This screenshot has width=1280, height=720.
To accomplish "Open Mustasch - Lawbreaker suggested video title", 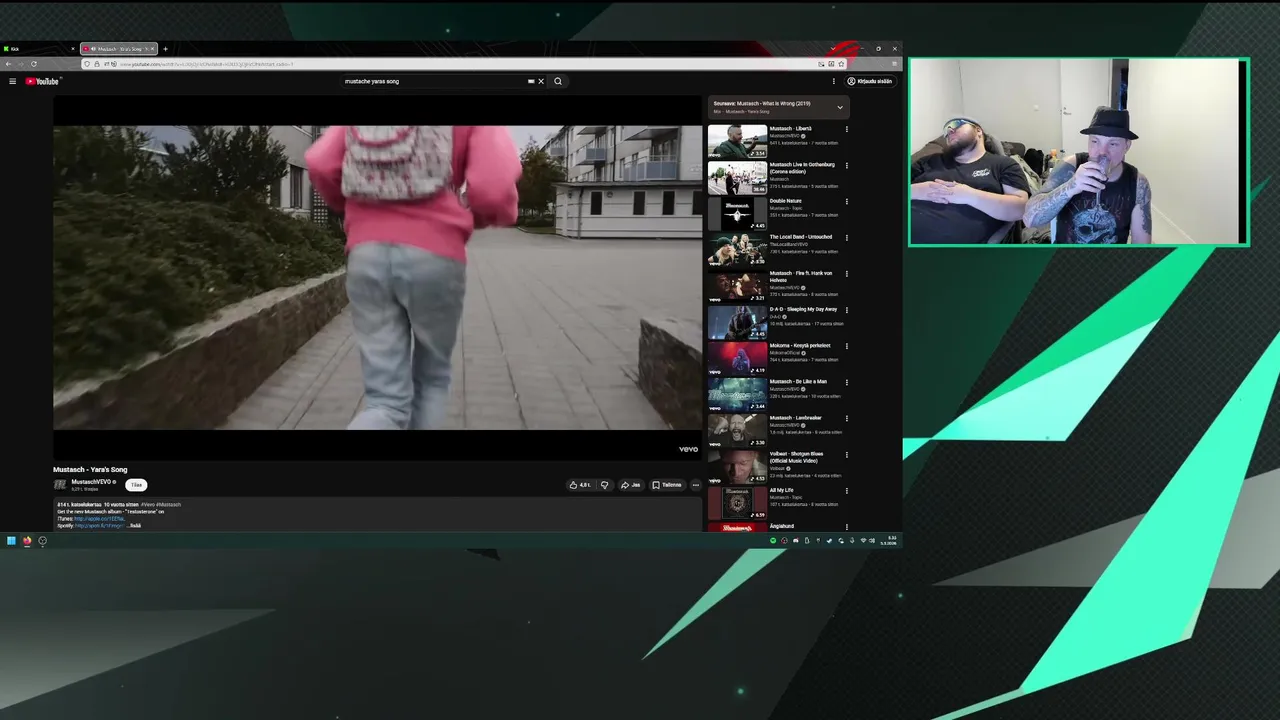I will 796,418.
